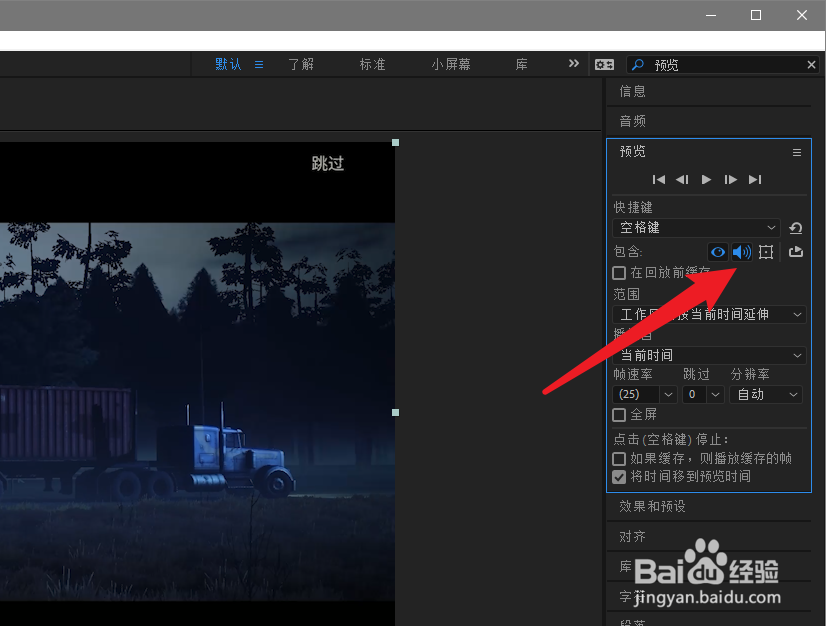Open the 效果和预设 panel
Viewport: 826px width, 626px height.
point(652,506)
